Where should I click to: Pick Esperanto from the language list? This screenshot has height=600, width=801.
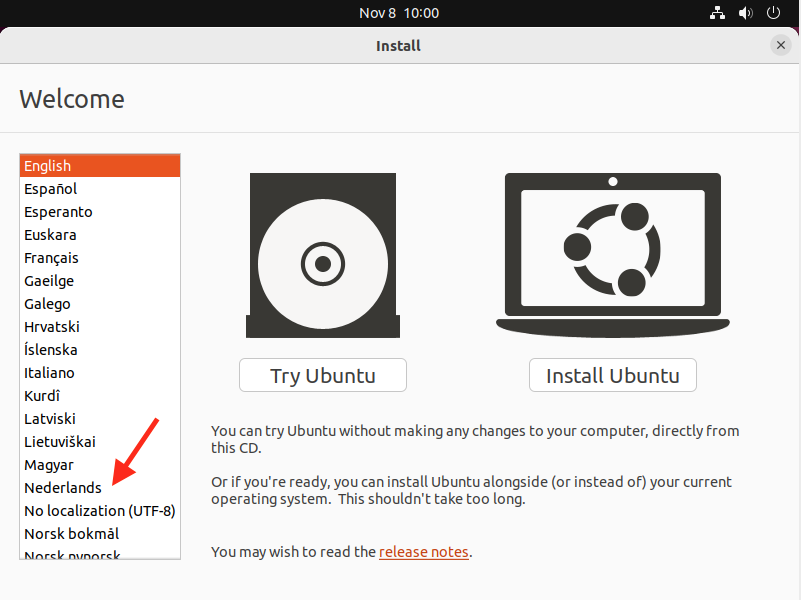(x=58, y=212)
